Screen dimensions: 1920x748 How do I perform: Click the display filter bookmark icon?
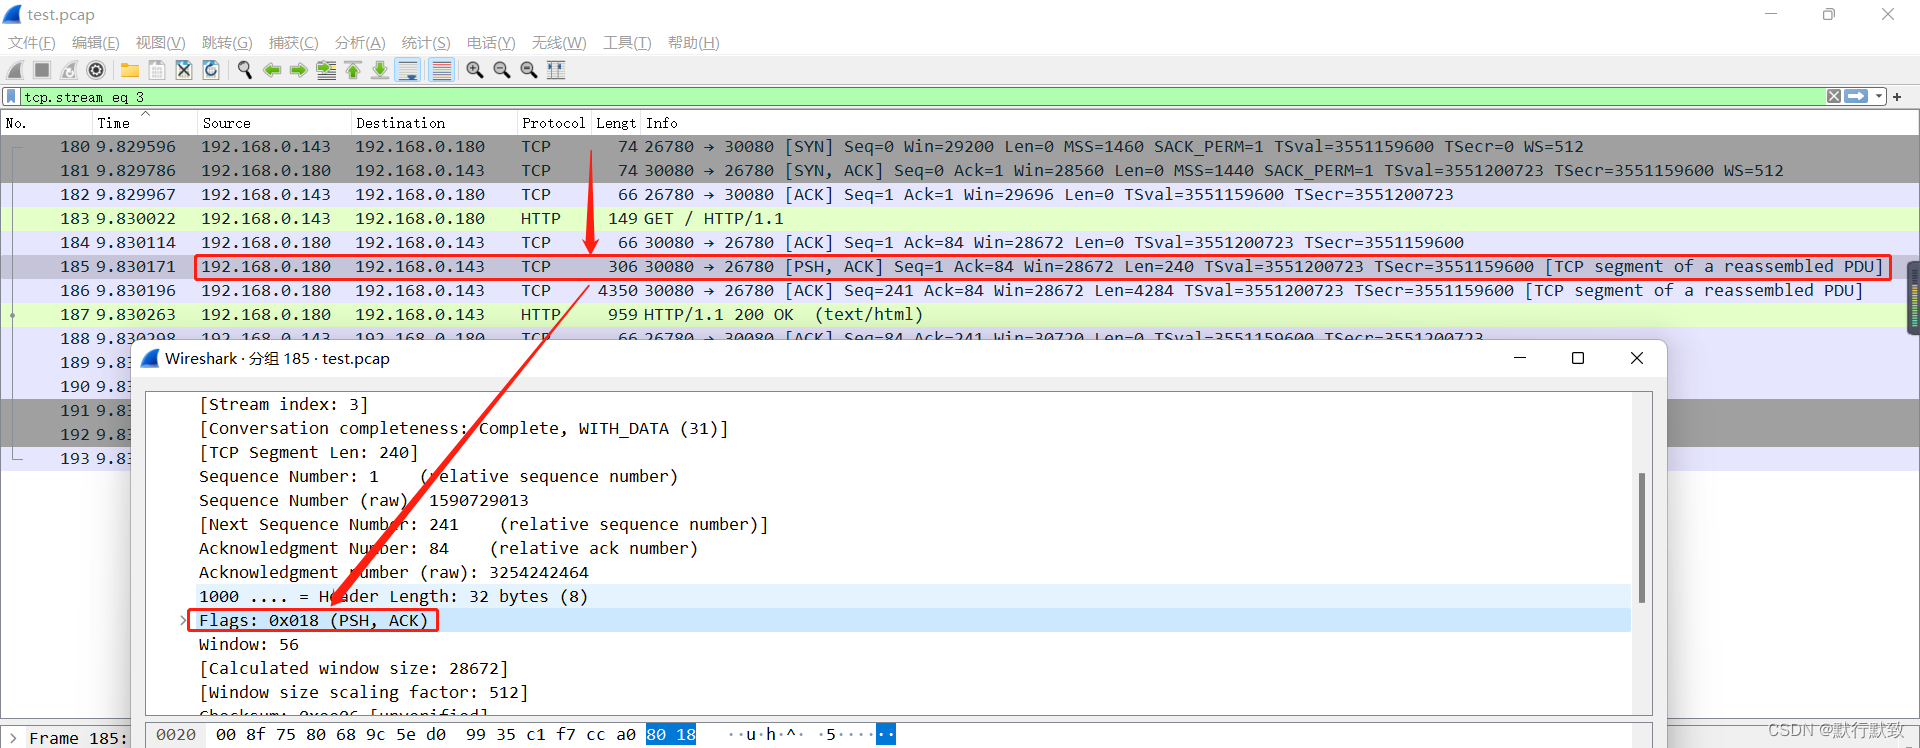point(11,97)
